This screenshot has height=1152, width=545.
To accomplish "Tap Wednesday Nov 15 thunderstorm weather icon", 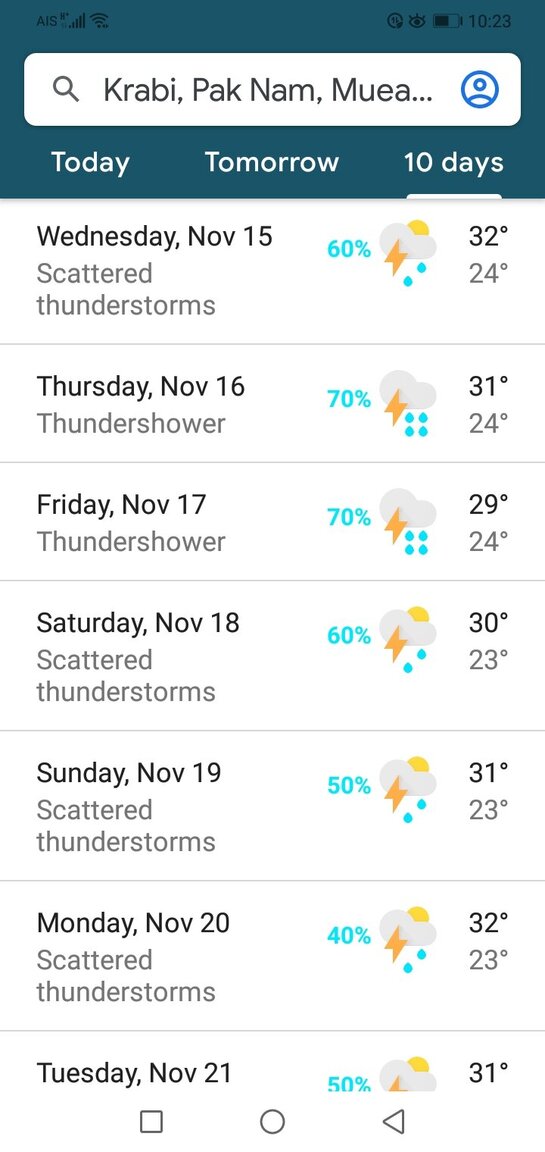I will [408, 252].
